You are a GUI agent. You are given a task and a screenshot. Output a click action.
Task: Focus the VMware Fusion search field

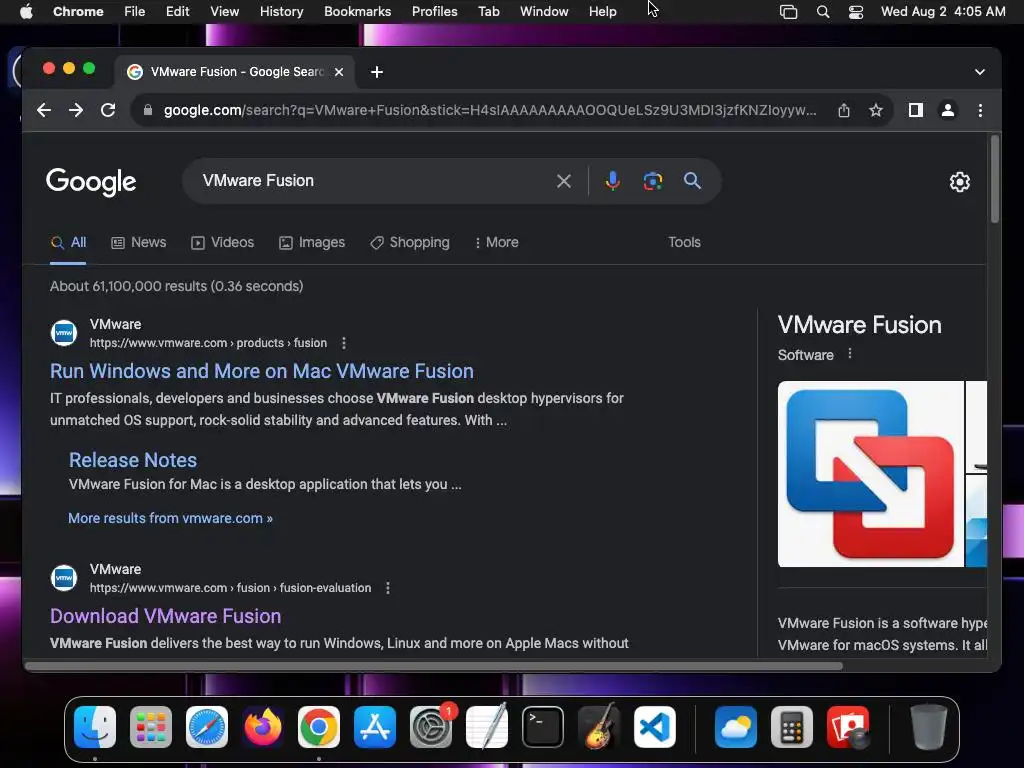372,181
